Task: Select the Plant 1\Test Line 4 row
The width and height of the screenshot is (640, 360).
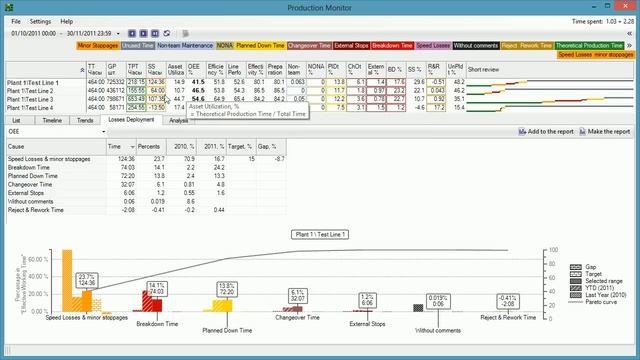Action: pos(319,108)
